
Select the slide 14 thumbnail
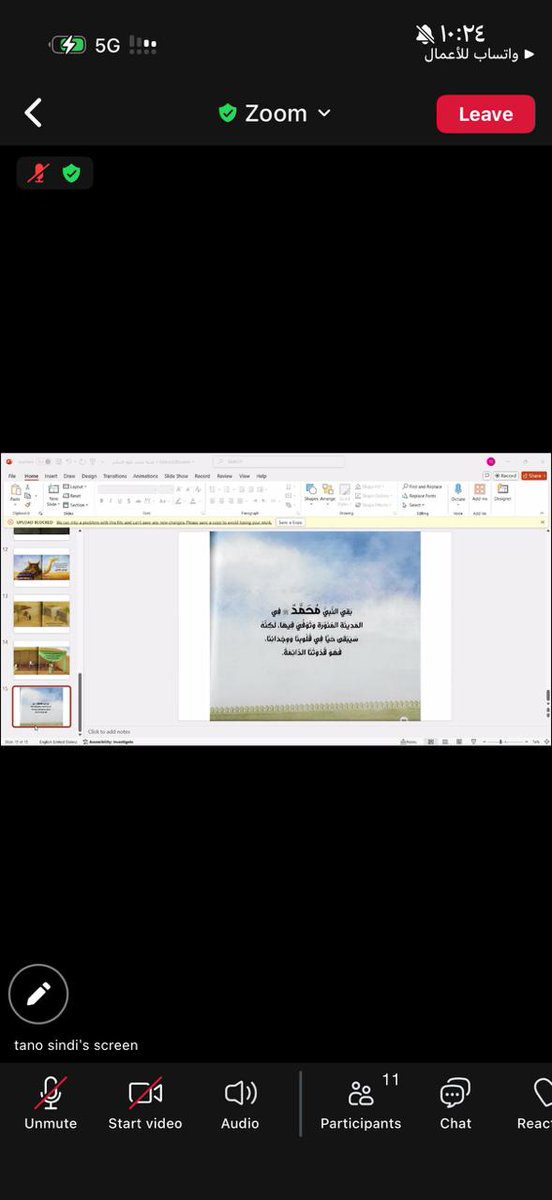coord(41,659)
